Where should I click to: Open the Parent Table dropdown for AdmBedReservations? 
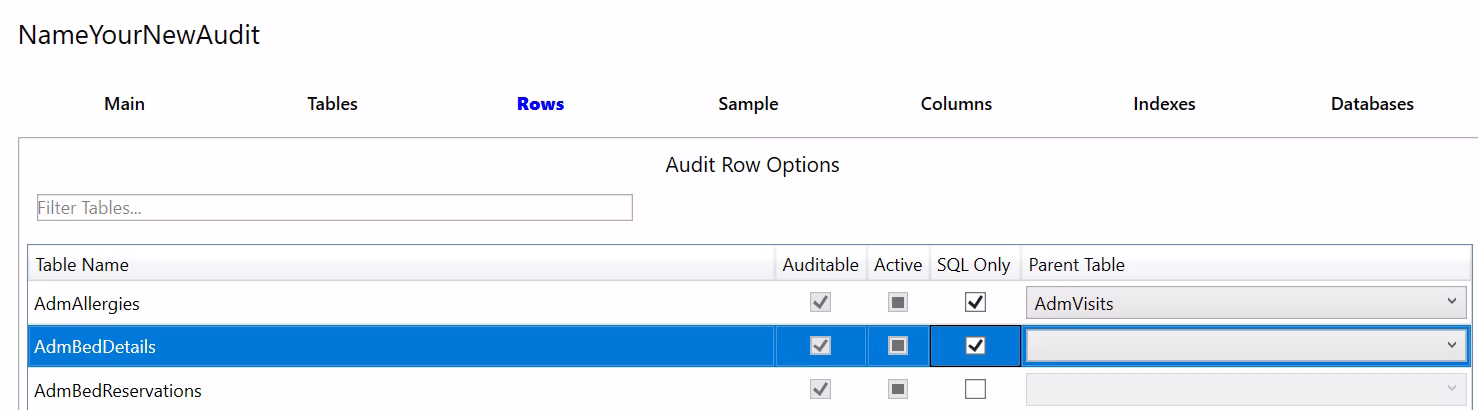1246,390
